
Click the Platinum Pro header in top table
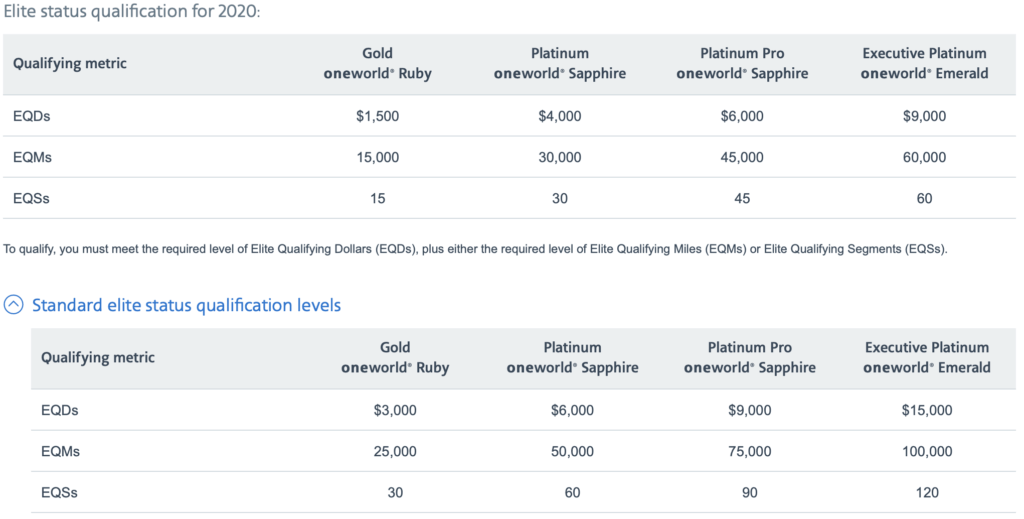[742, 63]
